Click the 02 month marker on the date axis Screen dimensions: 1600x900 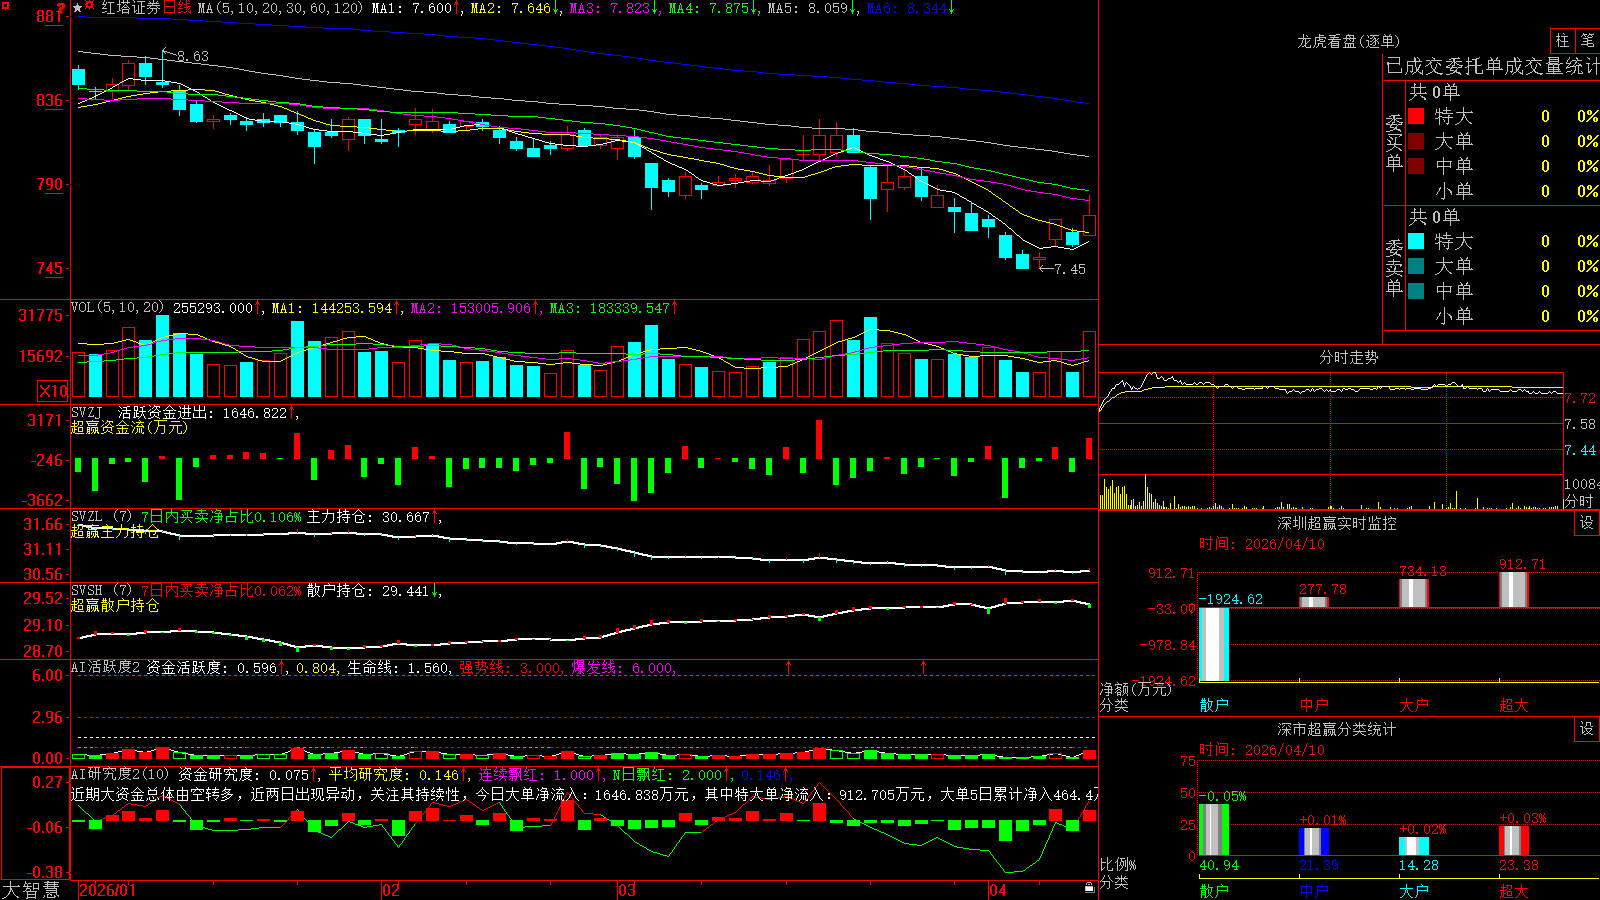pos(391,890)
